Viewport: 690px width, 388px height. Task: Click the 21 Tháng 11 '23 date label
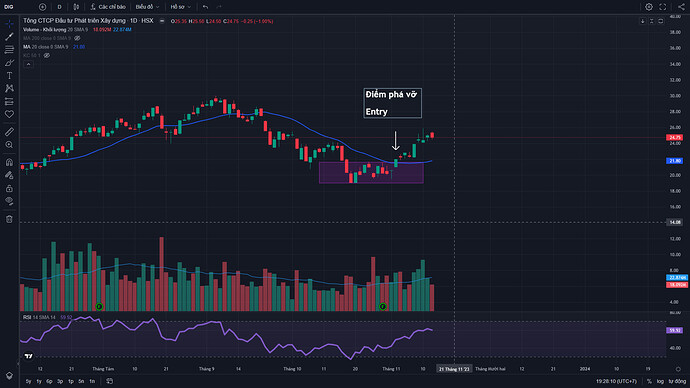pyautogui.click(x=454, y=369)
